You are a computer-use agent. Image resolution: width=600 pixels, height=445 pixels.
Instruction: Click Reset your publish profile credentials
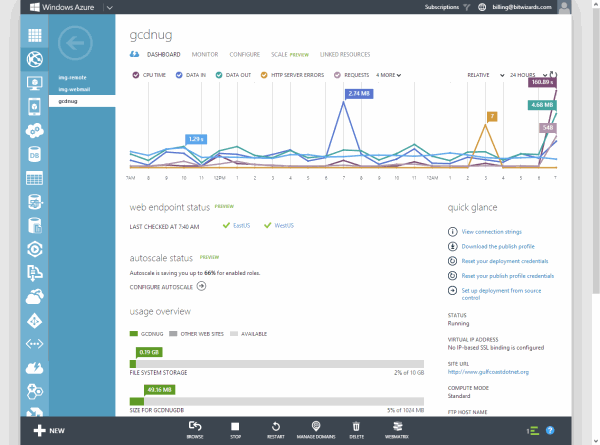pos(507,276)
